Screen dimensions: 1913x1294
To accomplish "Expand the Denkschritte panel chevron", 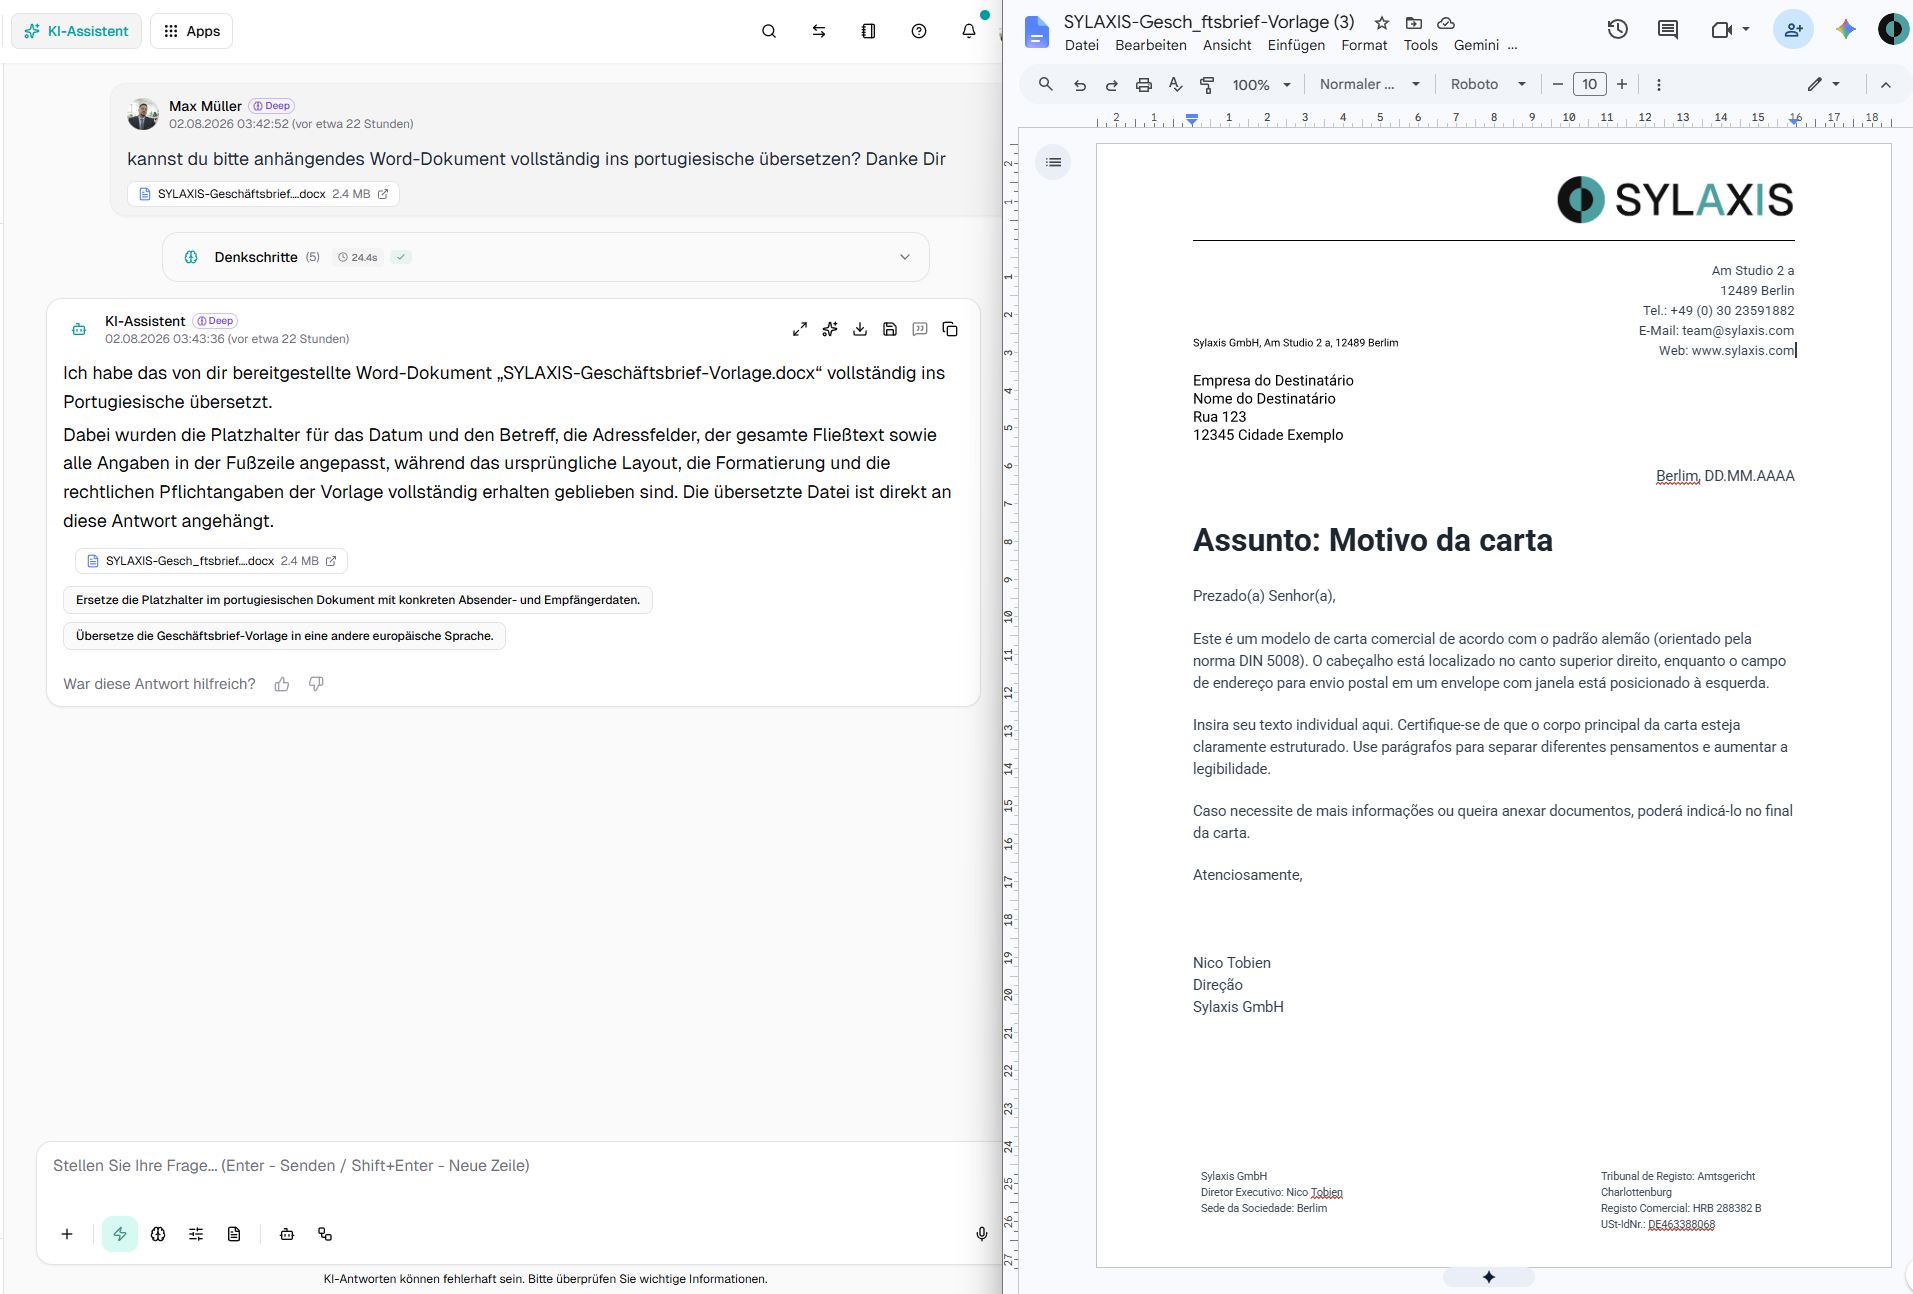I will [905, 257].
